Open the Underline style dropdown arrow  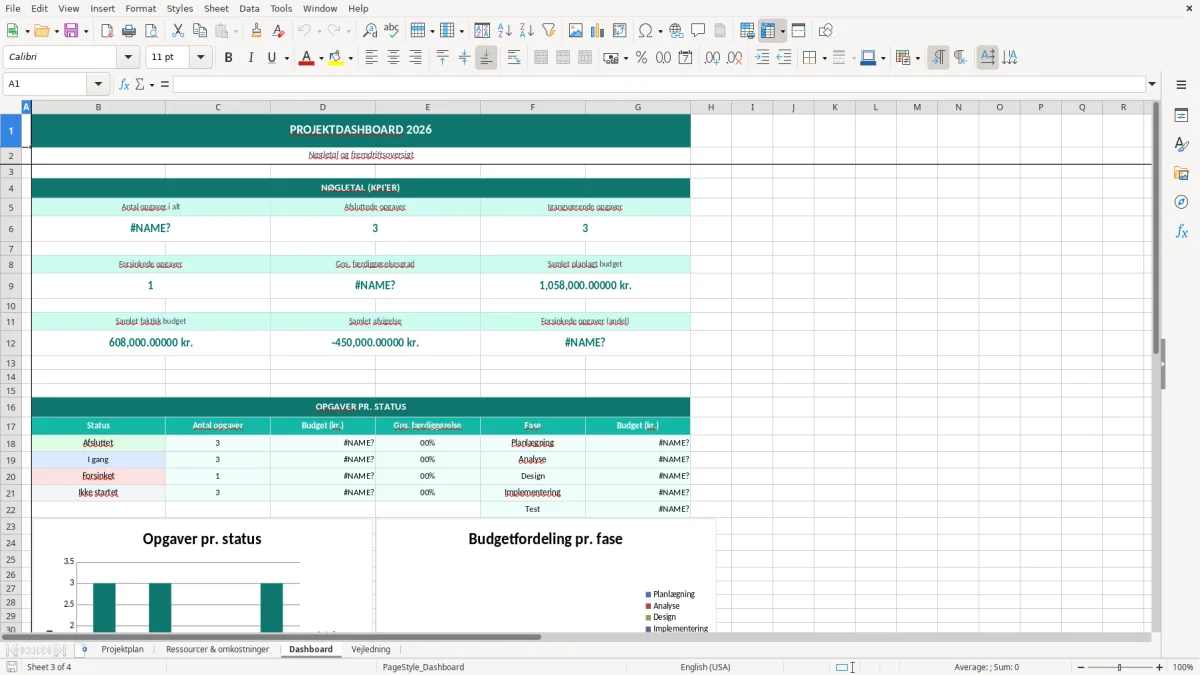point(287,58)
